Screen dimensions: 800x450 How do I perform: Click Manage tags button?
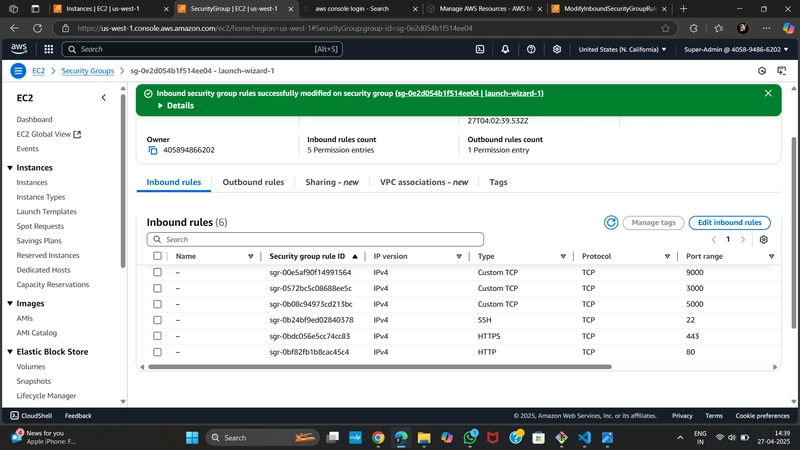coord(653,222)
